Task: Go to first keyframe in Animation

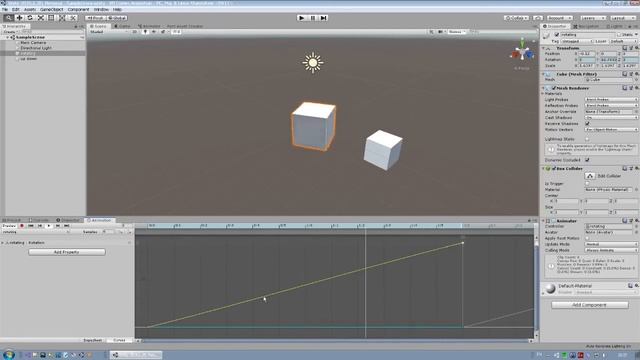Action: (31, 226)
